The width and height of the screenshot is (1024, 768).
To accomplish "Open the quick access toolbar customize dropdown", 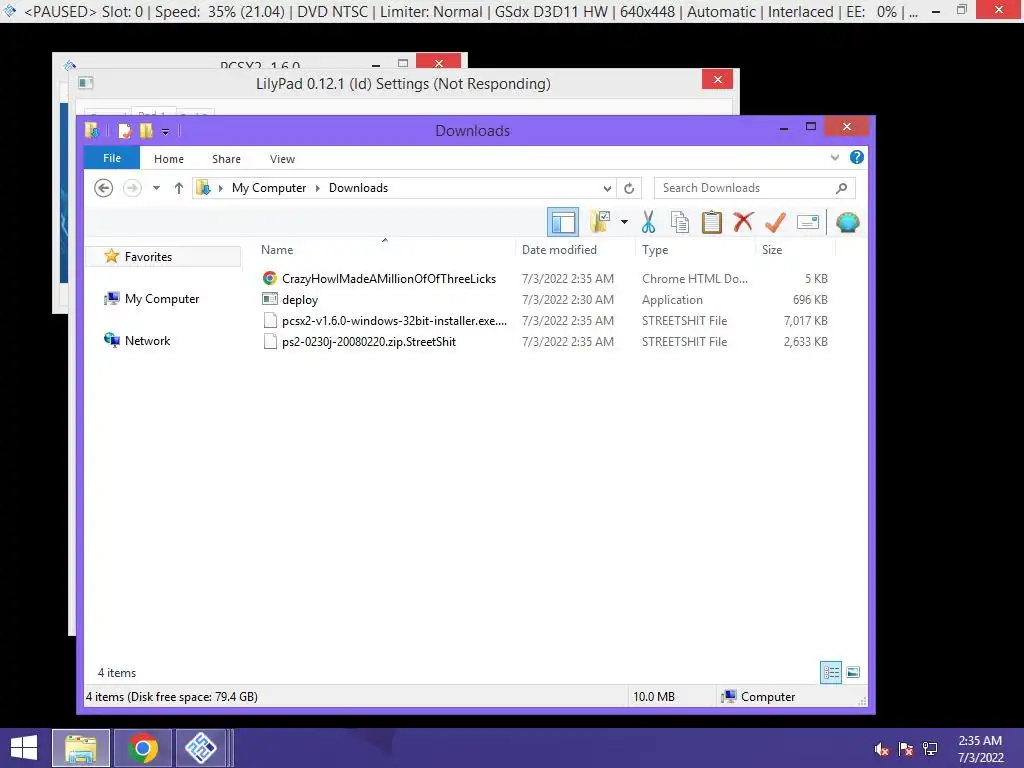I will pyautogui.click(x=165, y=131).
